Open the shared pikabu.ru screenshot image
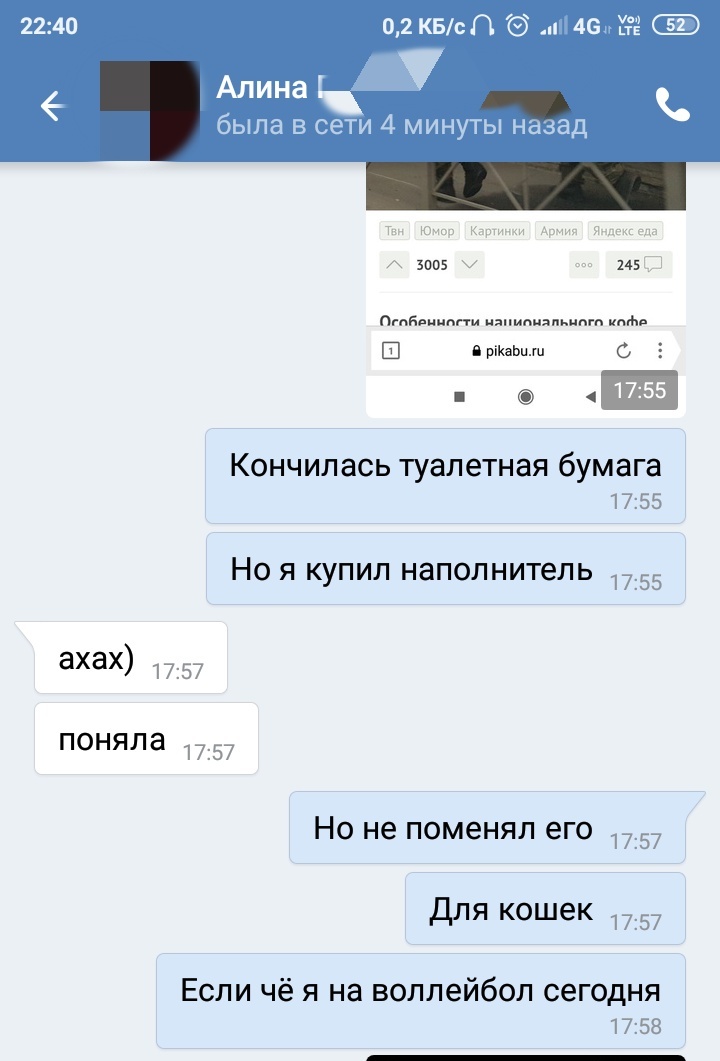720x1061 pixels. pos(526,290)
